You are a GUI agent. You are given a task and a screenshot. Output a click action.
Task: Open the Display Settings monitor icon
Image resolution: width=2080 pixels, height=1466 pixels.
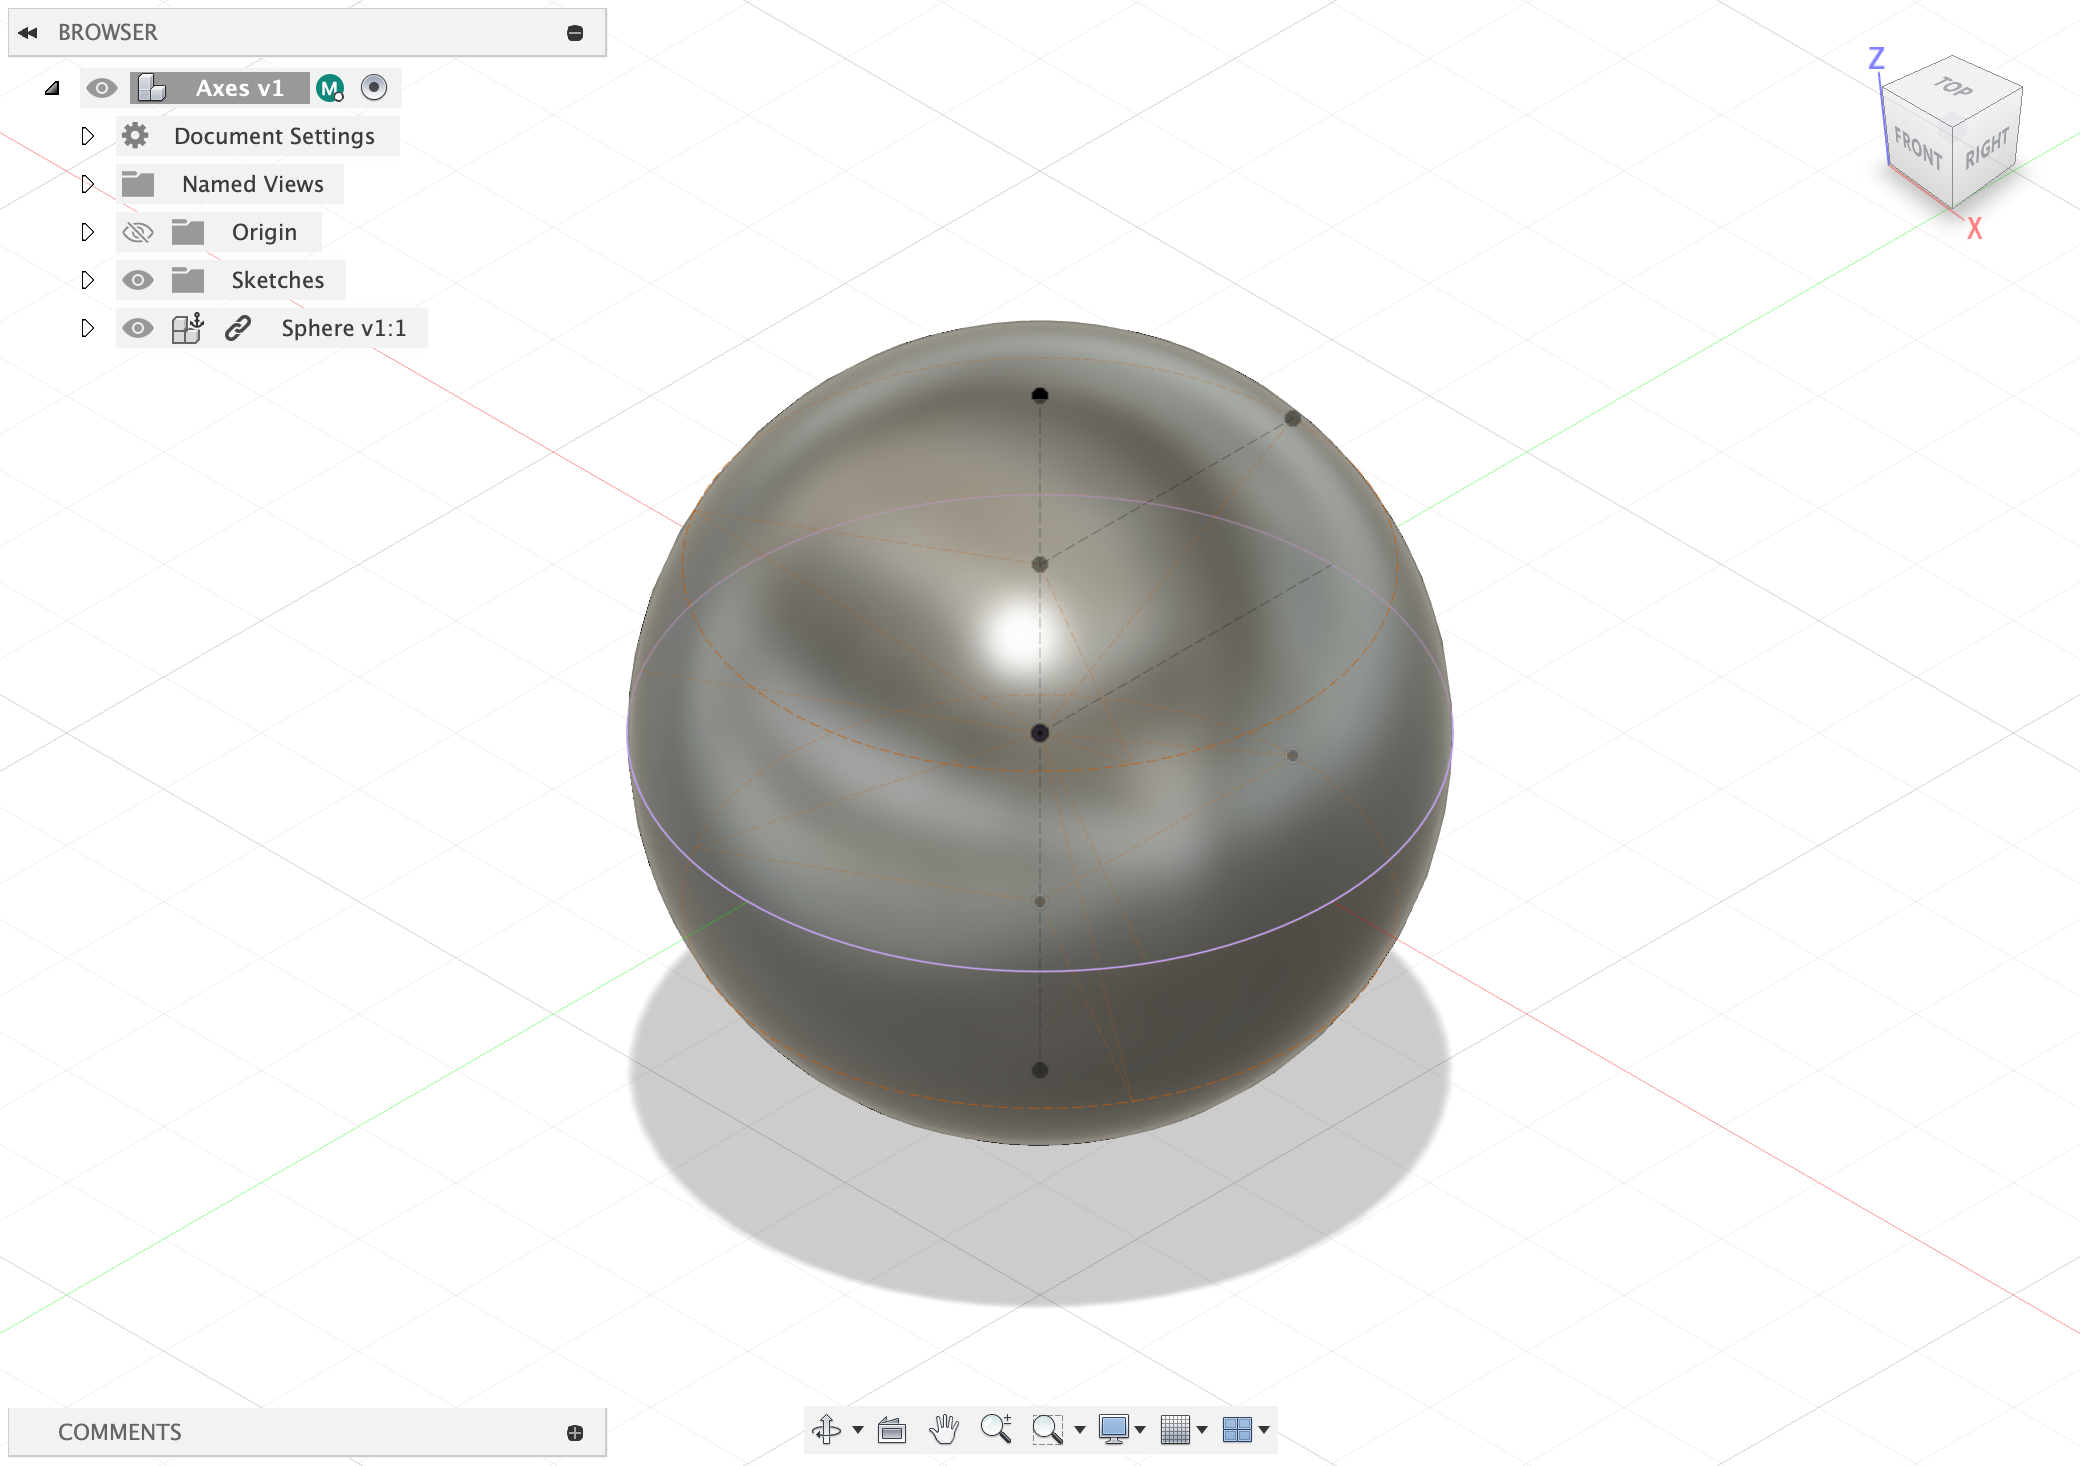[x=1114, y=1430]
